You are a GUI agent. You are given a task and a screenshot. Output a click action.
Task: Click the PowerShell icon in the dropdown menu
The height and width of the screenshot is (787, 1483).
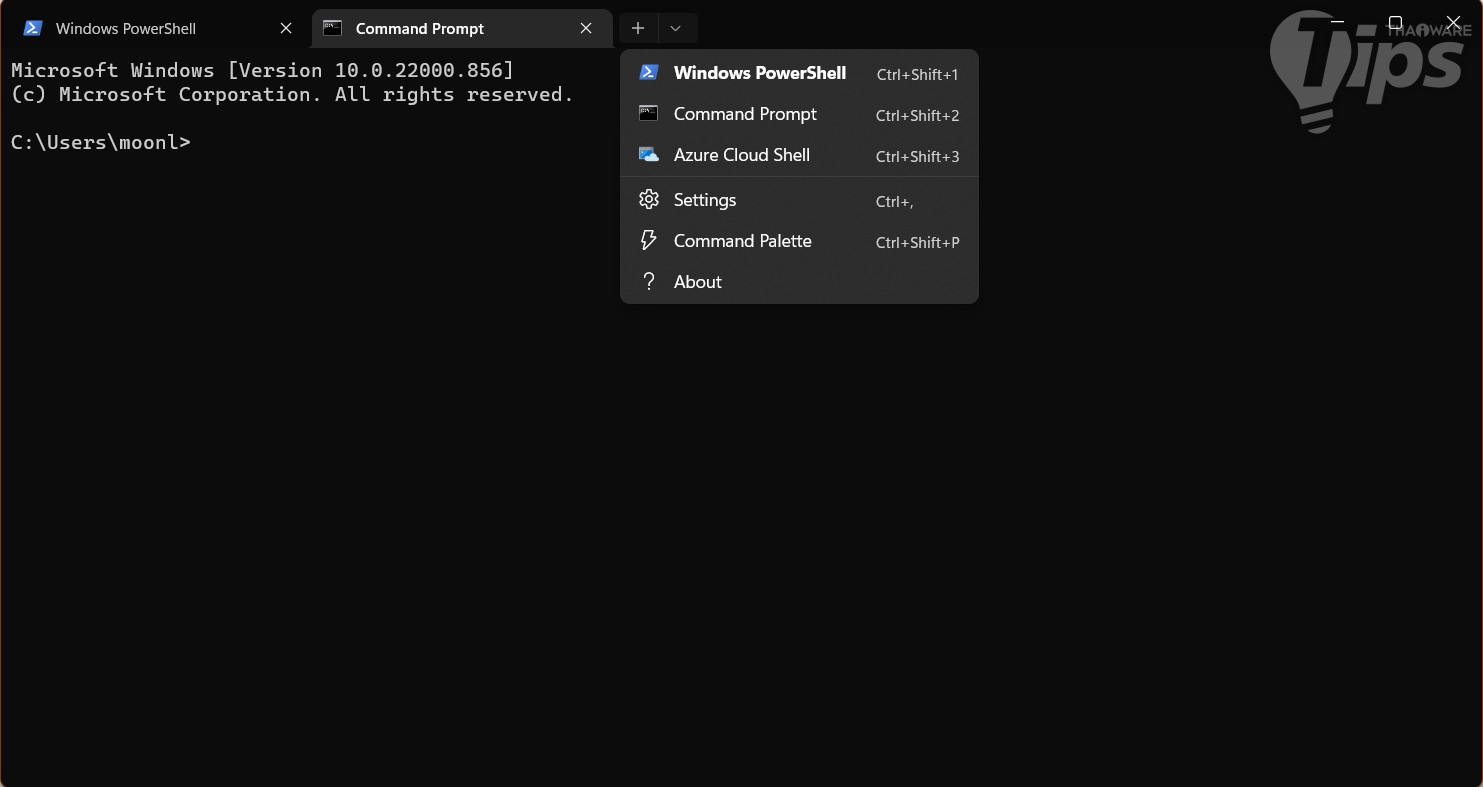pyautogui.click(x=649, y=73)
